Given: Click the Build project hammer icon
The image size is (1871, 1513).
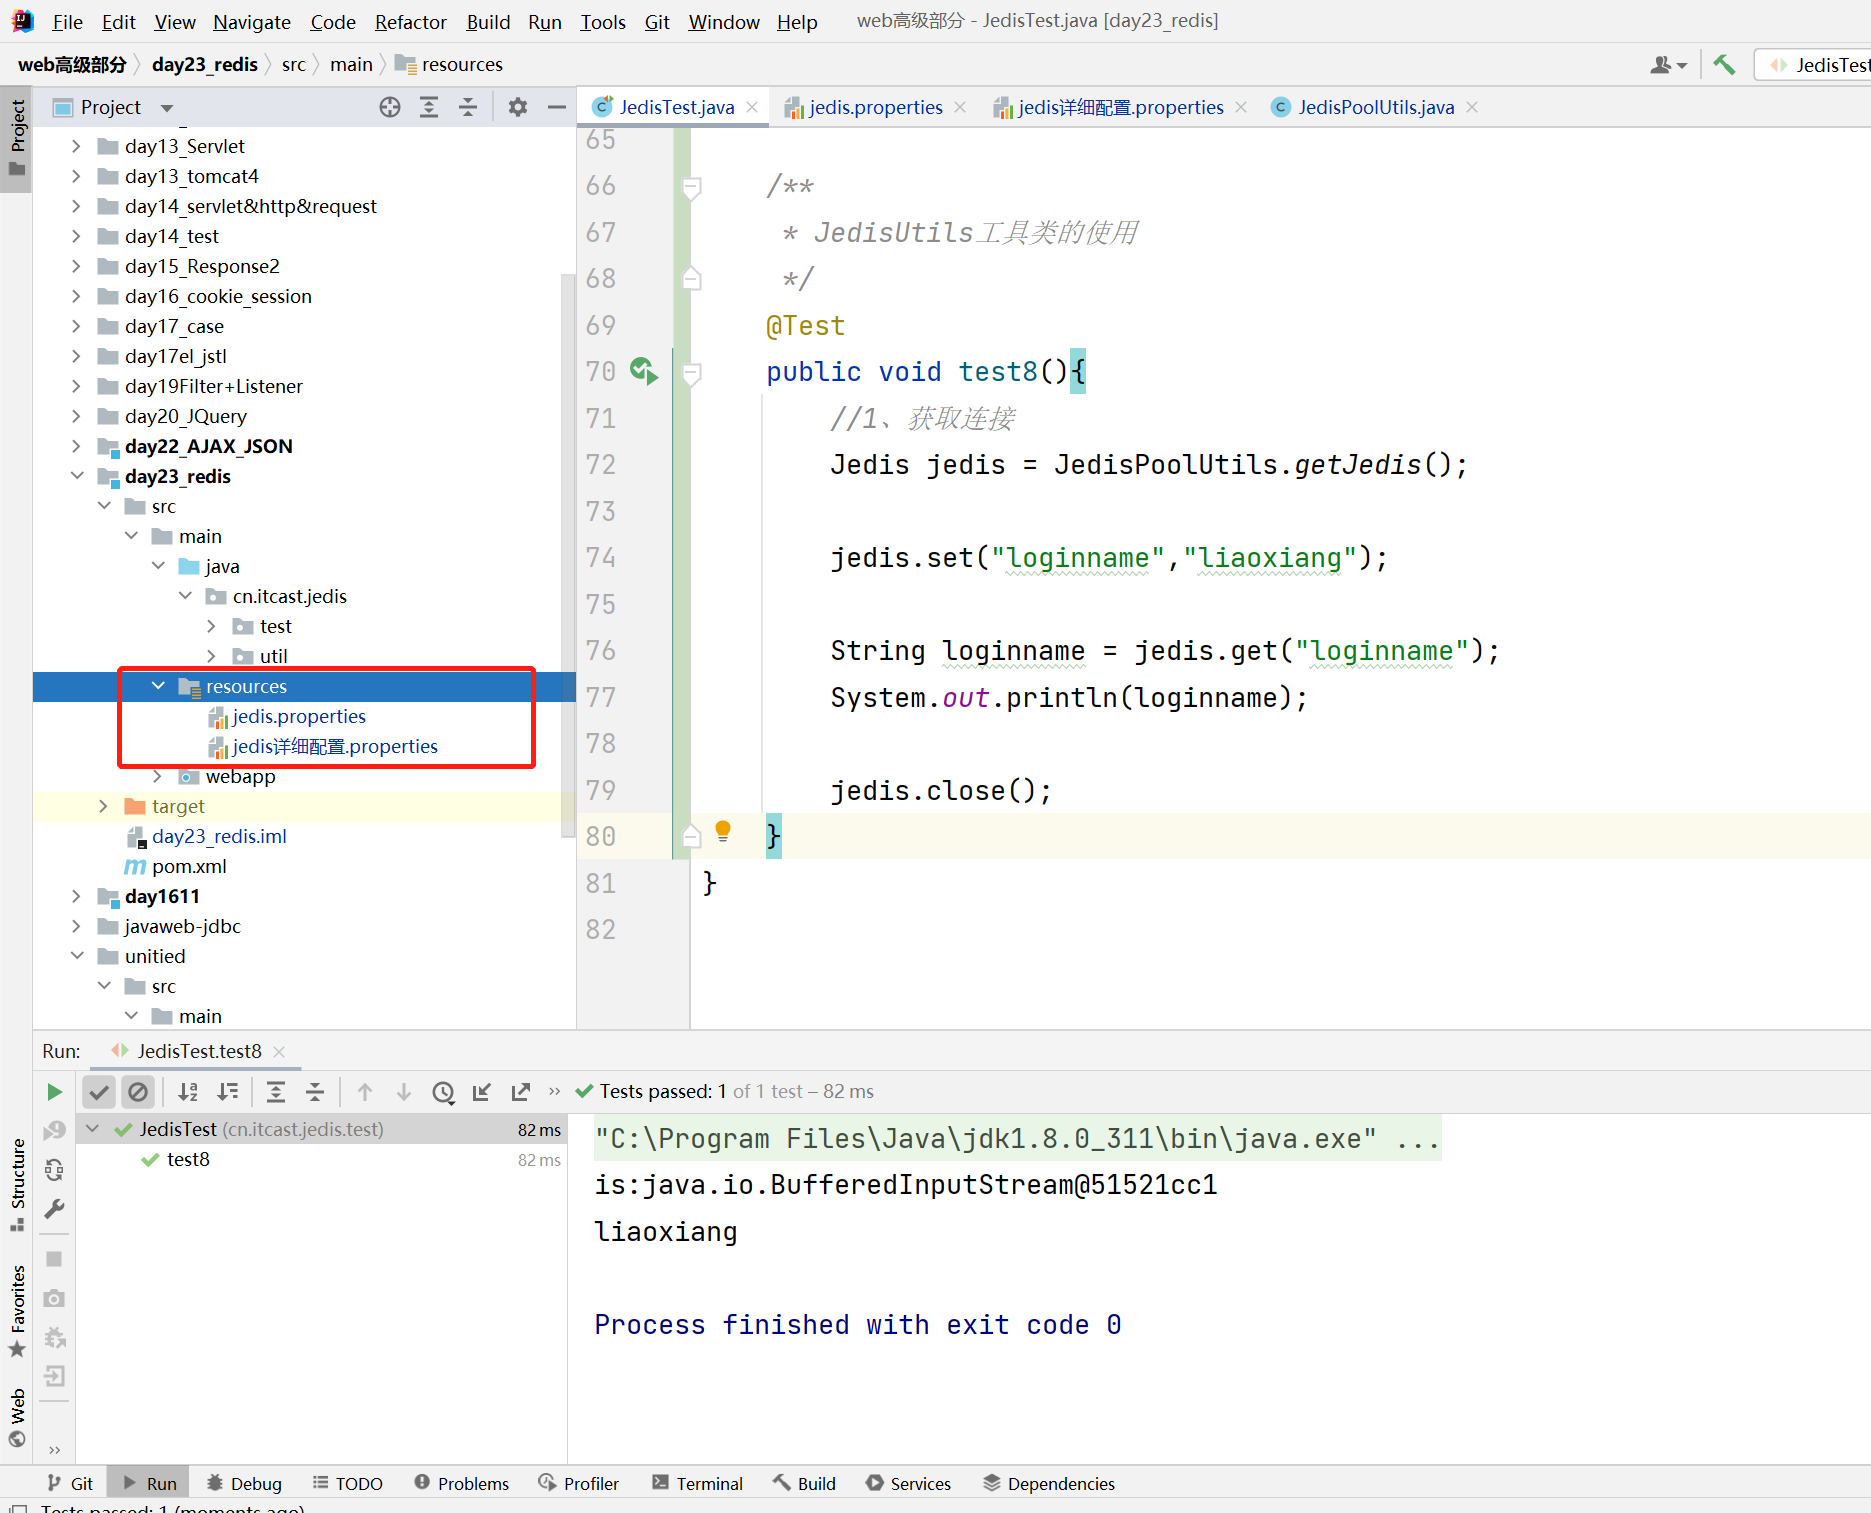Looking at the screenshot, I should 1724,65.
